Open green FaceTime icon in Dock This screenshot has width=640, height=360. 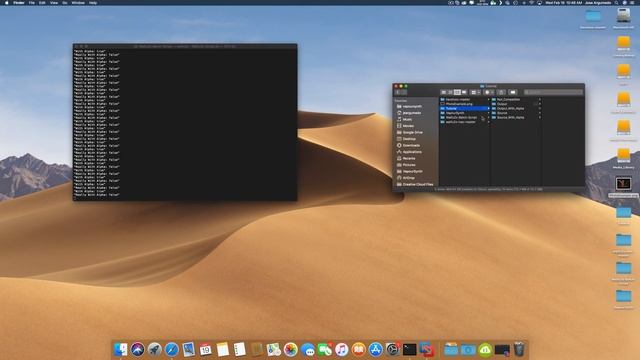click(325, 349)
